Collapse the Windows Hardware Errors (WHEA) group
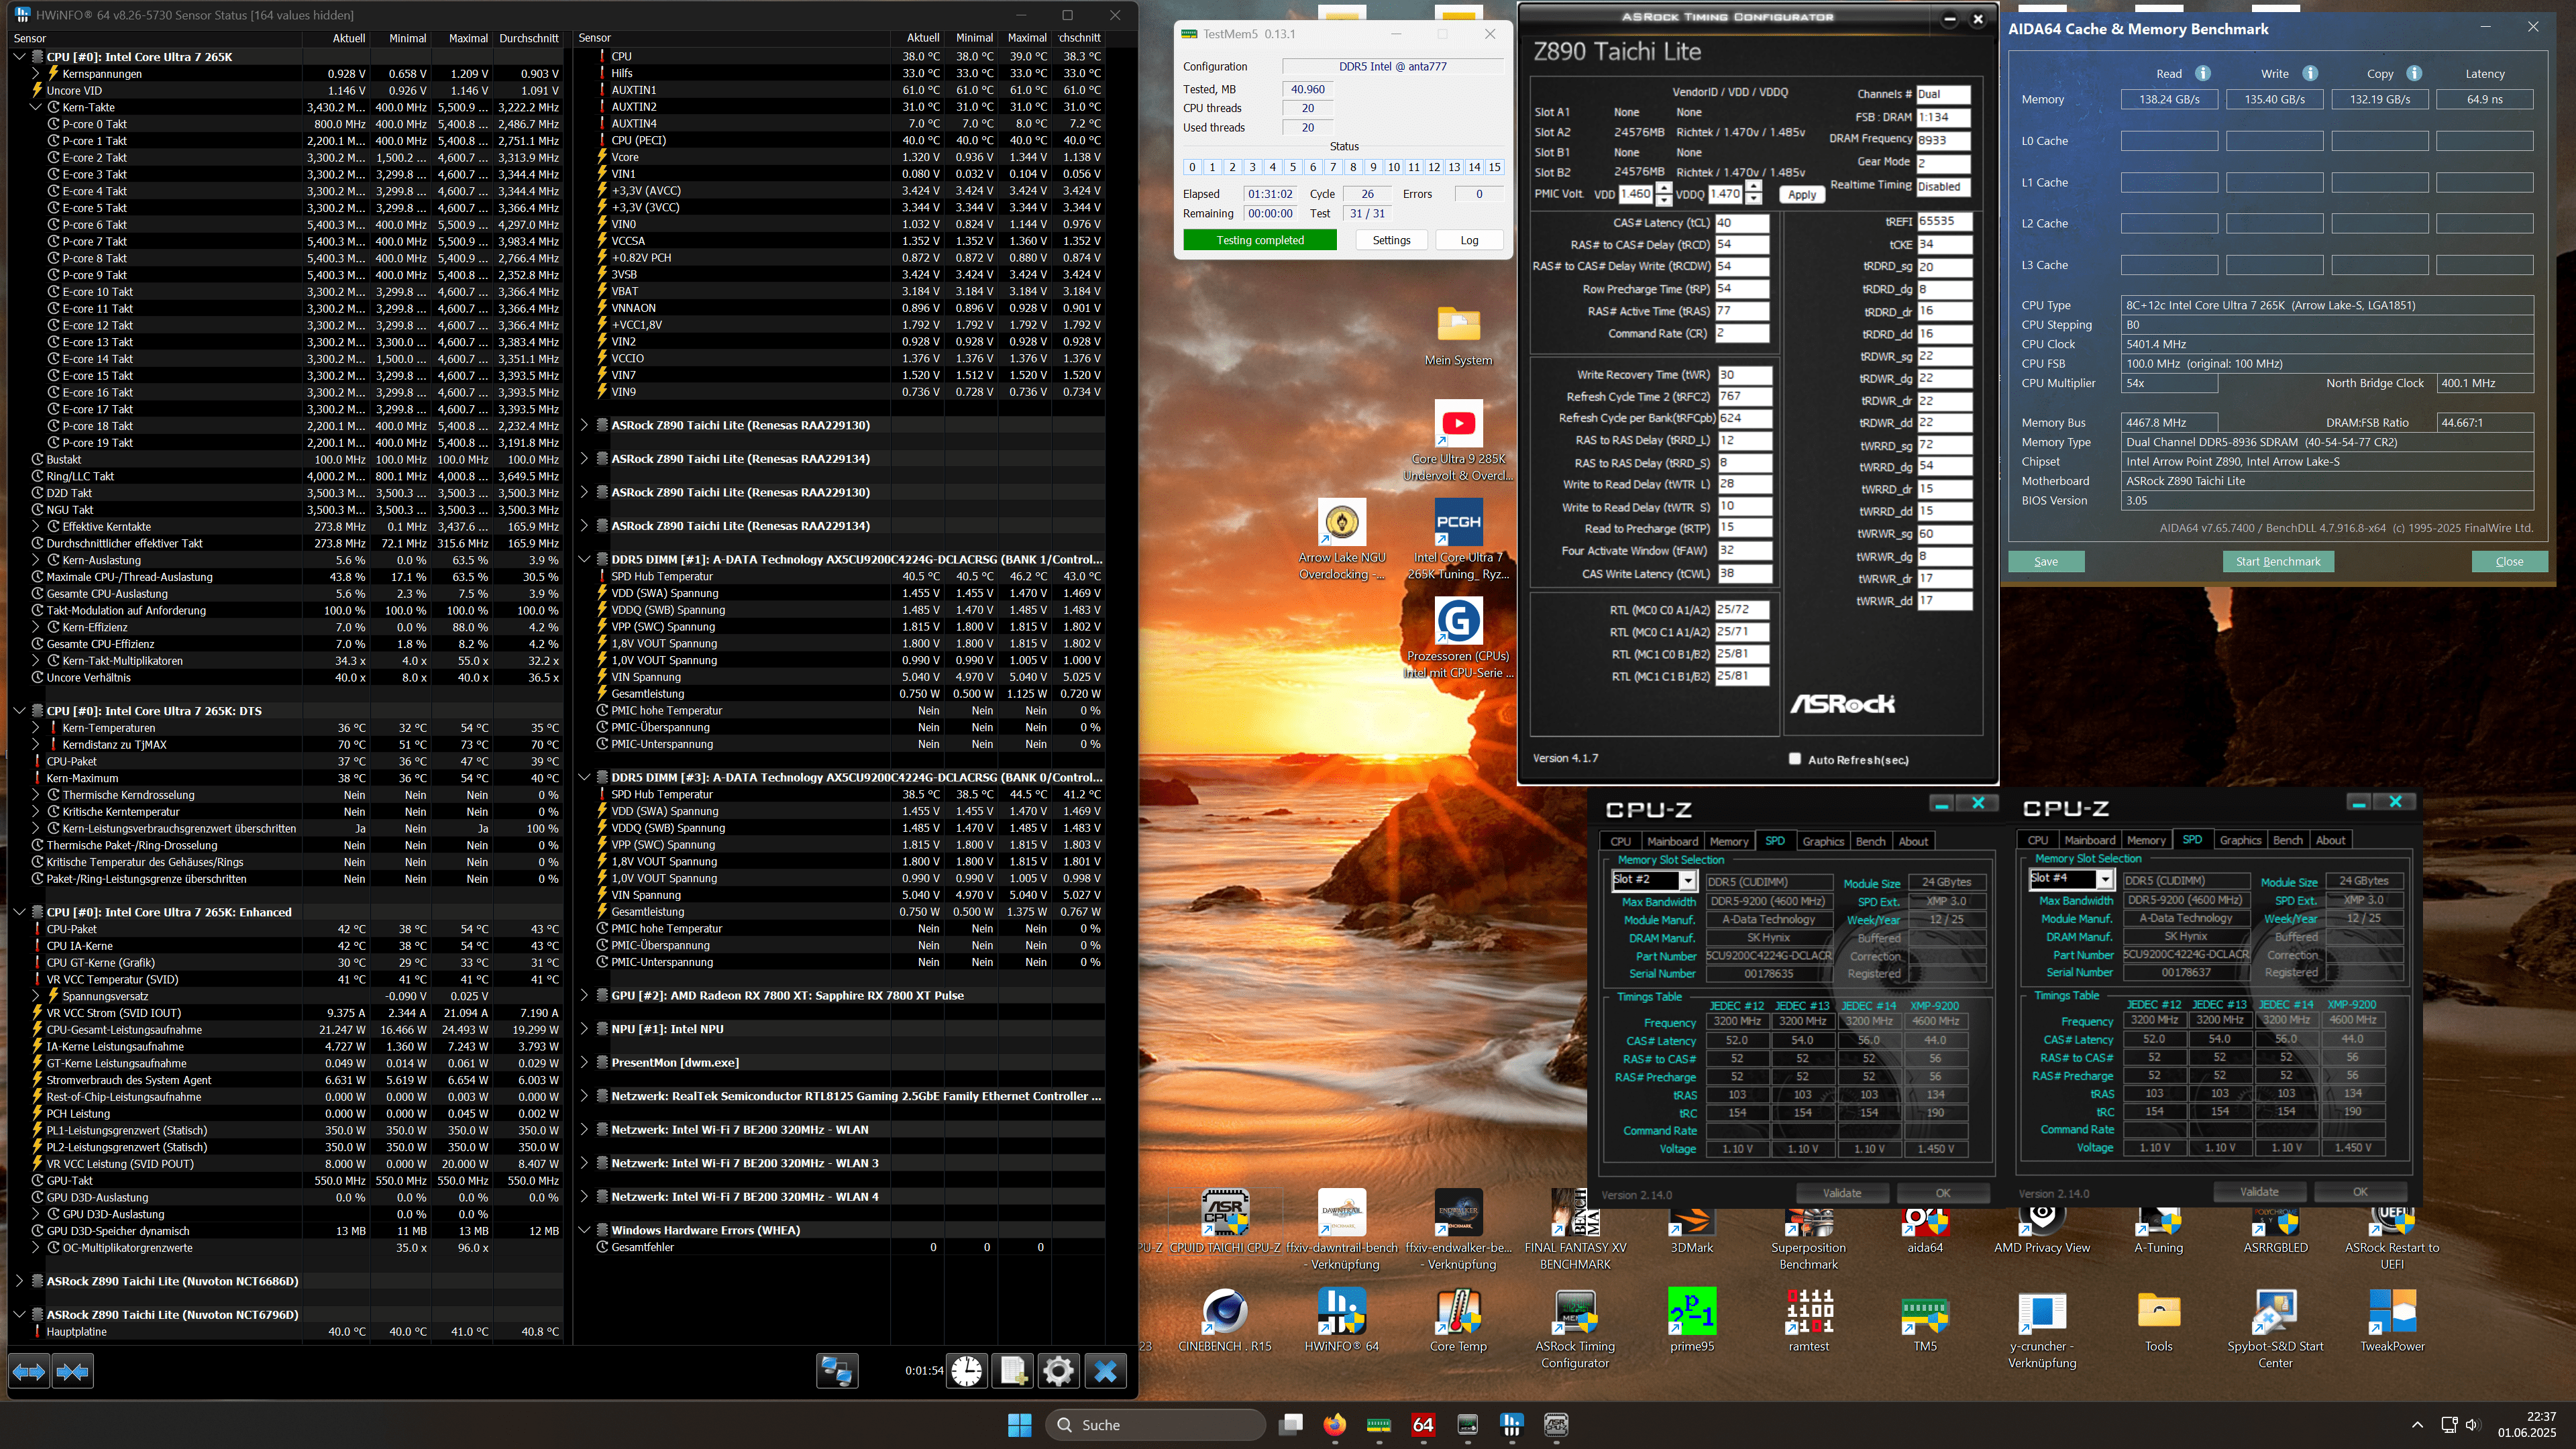The width and height of the screenshot is (2576, 1449). click(585, 1230)
